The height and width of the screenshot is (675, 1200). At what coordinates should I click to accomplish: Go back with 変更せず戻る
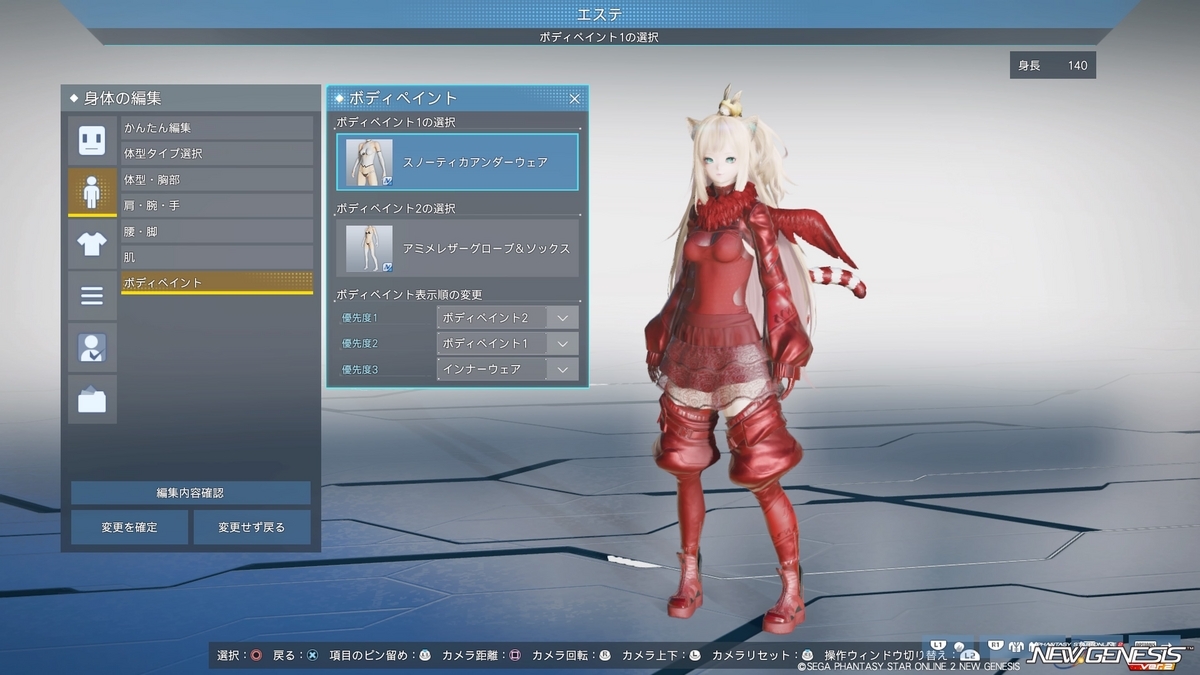pyautogui.click(x=252, y=527)
